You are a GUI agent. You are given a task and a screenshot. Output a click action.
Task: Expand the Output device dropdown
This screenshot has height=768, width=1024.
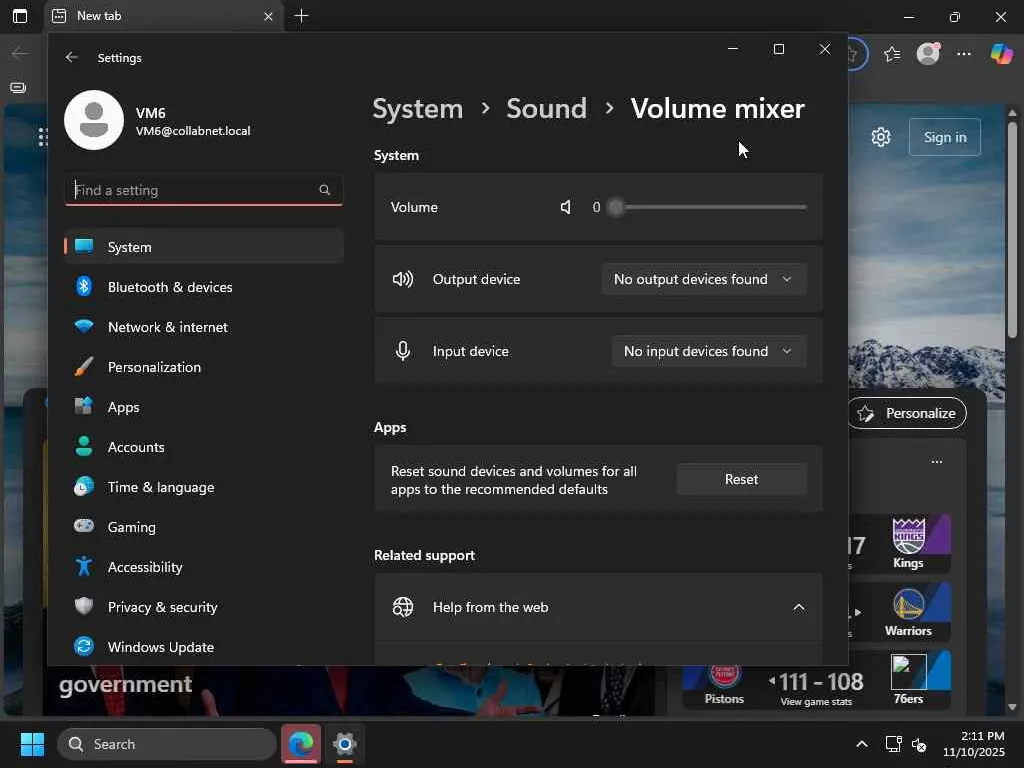click(703, 279)
